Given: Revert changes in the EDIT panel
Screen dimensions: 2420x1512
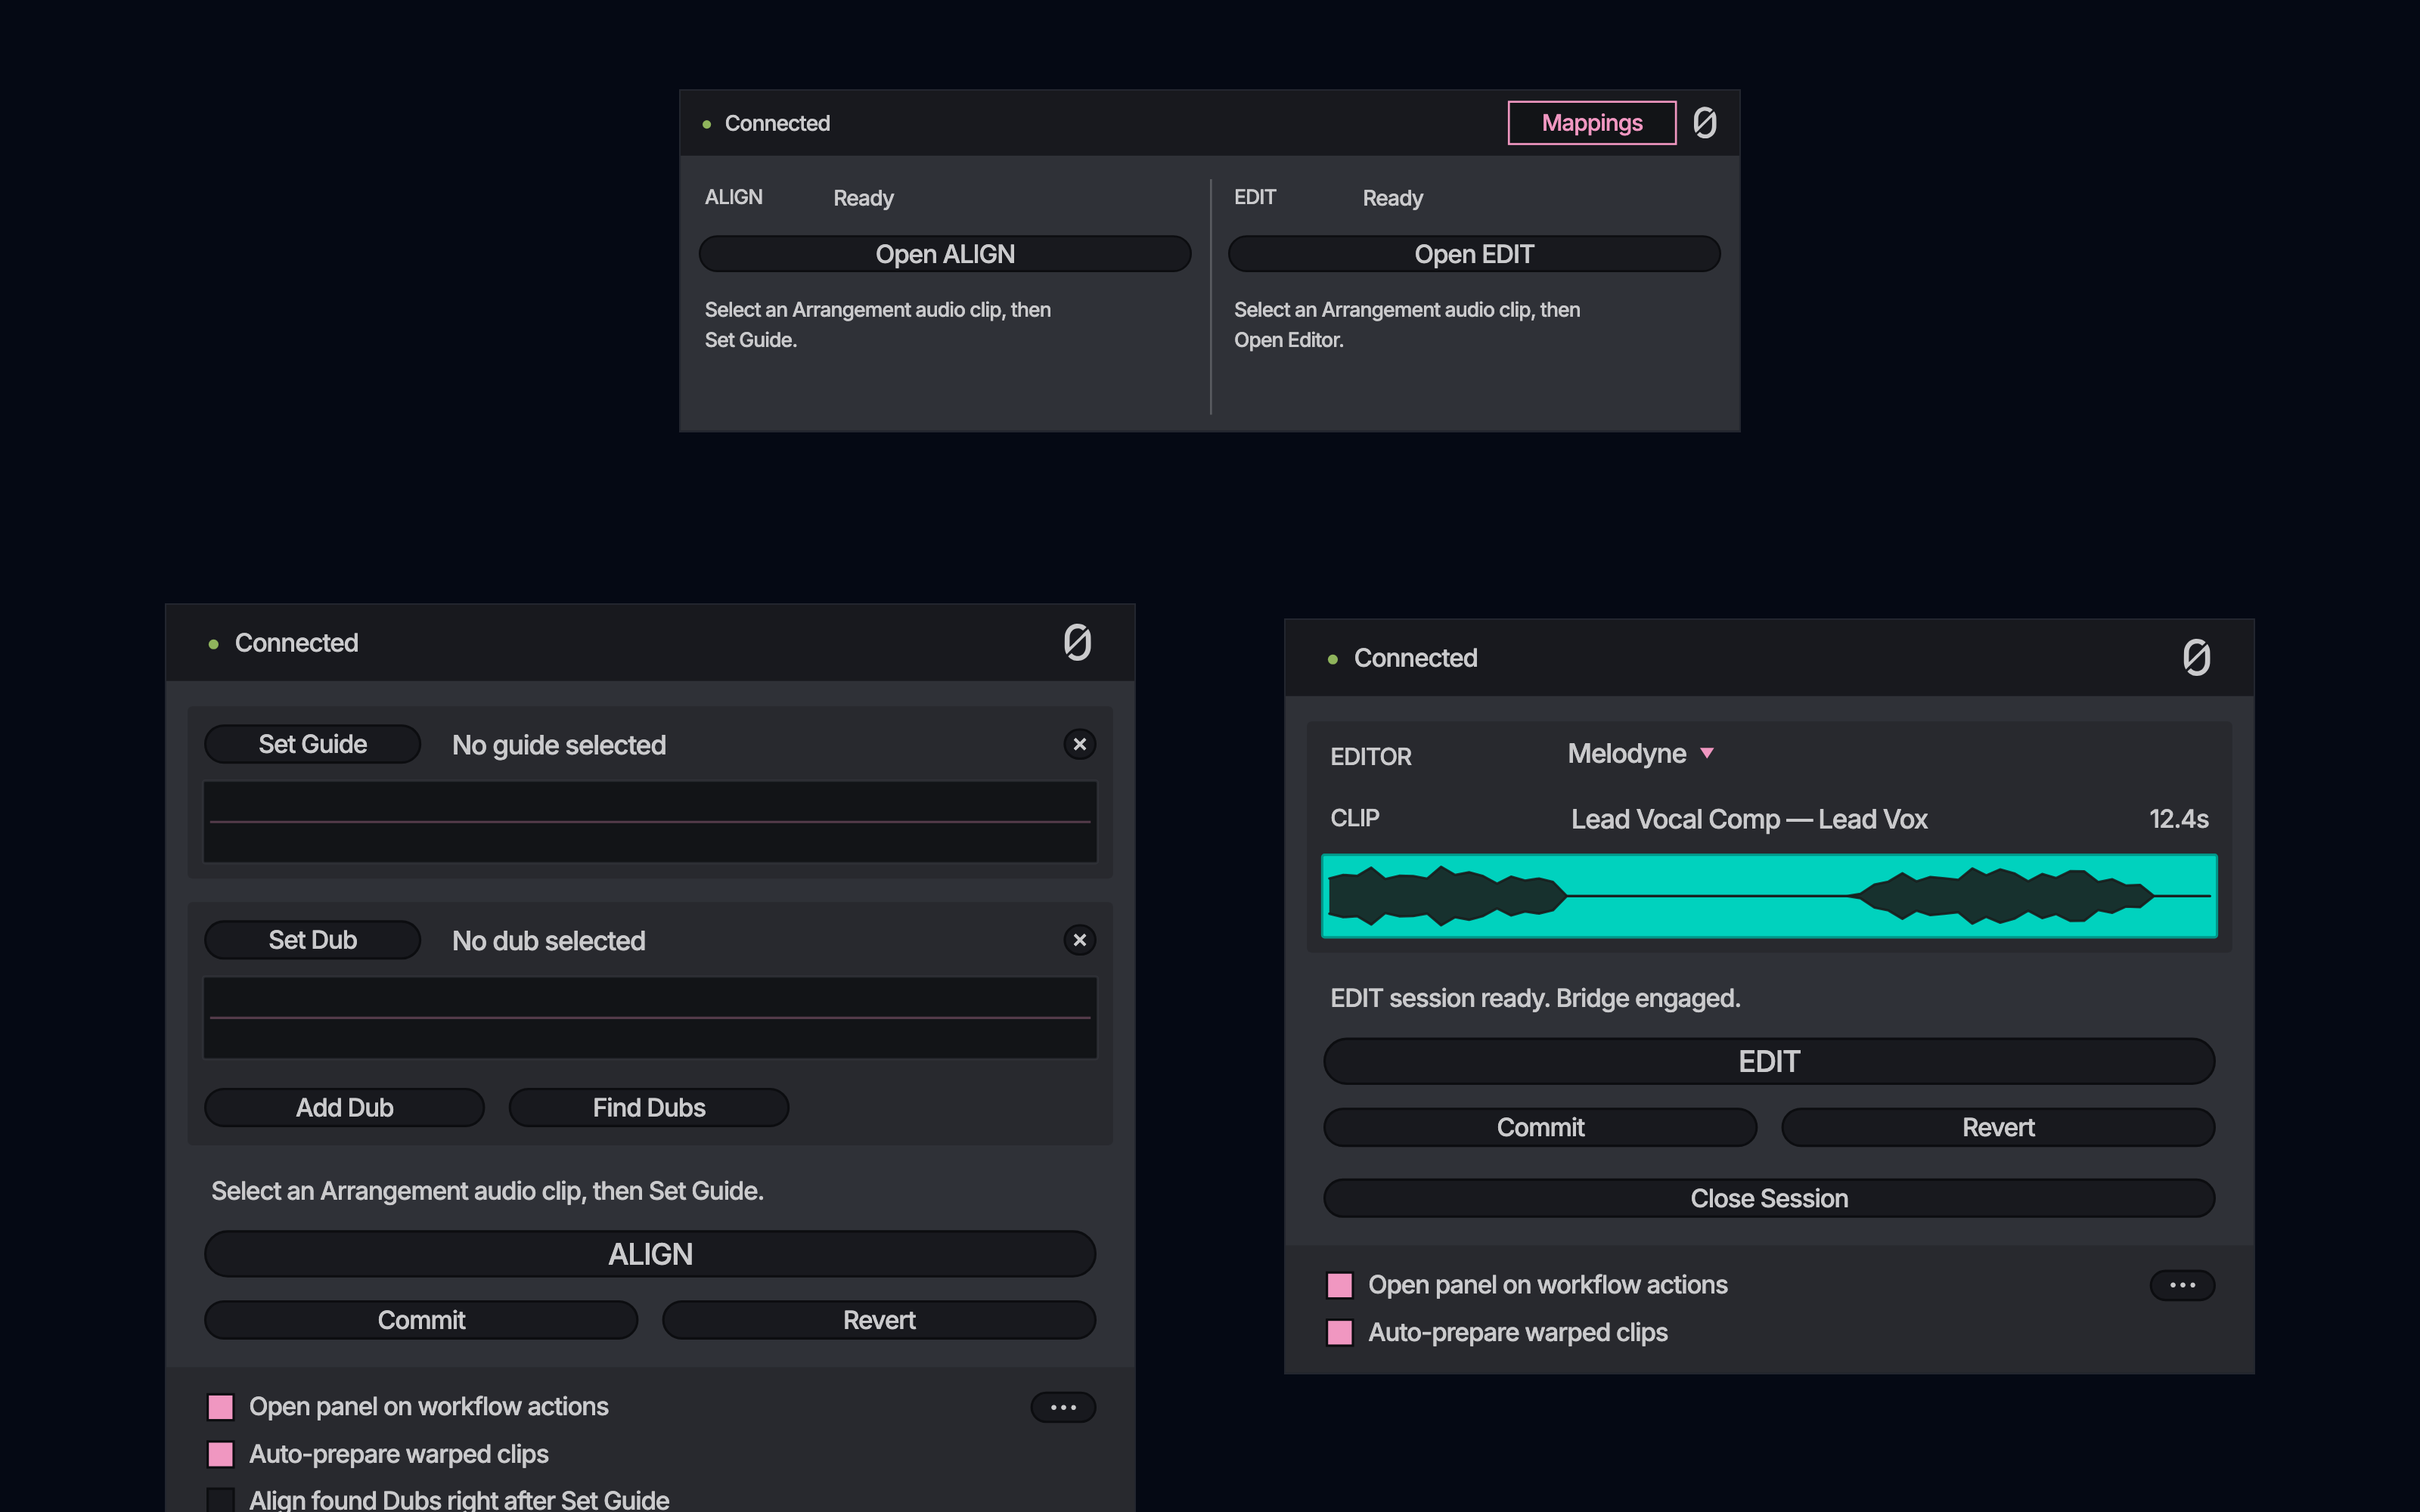Looking at the screenshot, I should (1998, 1127).
